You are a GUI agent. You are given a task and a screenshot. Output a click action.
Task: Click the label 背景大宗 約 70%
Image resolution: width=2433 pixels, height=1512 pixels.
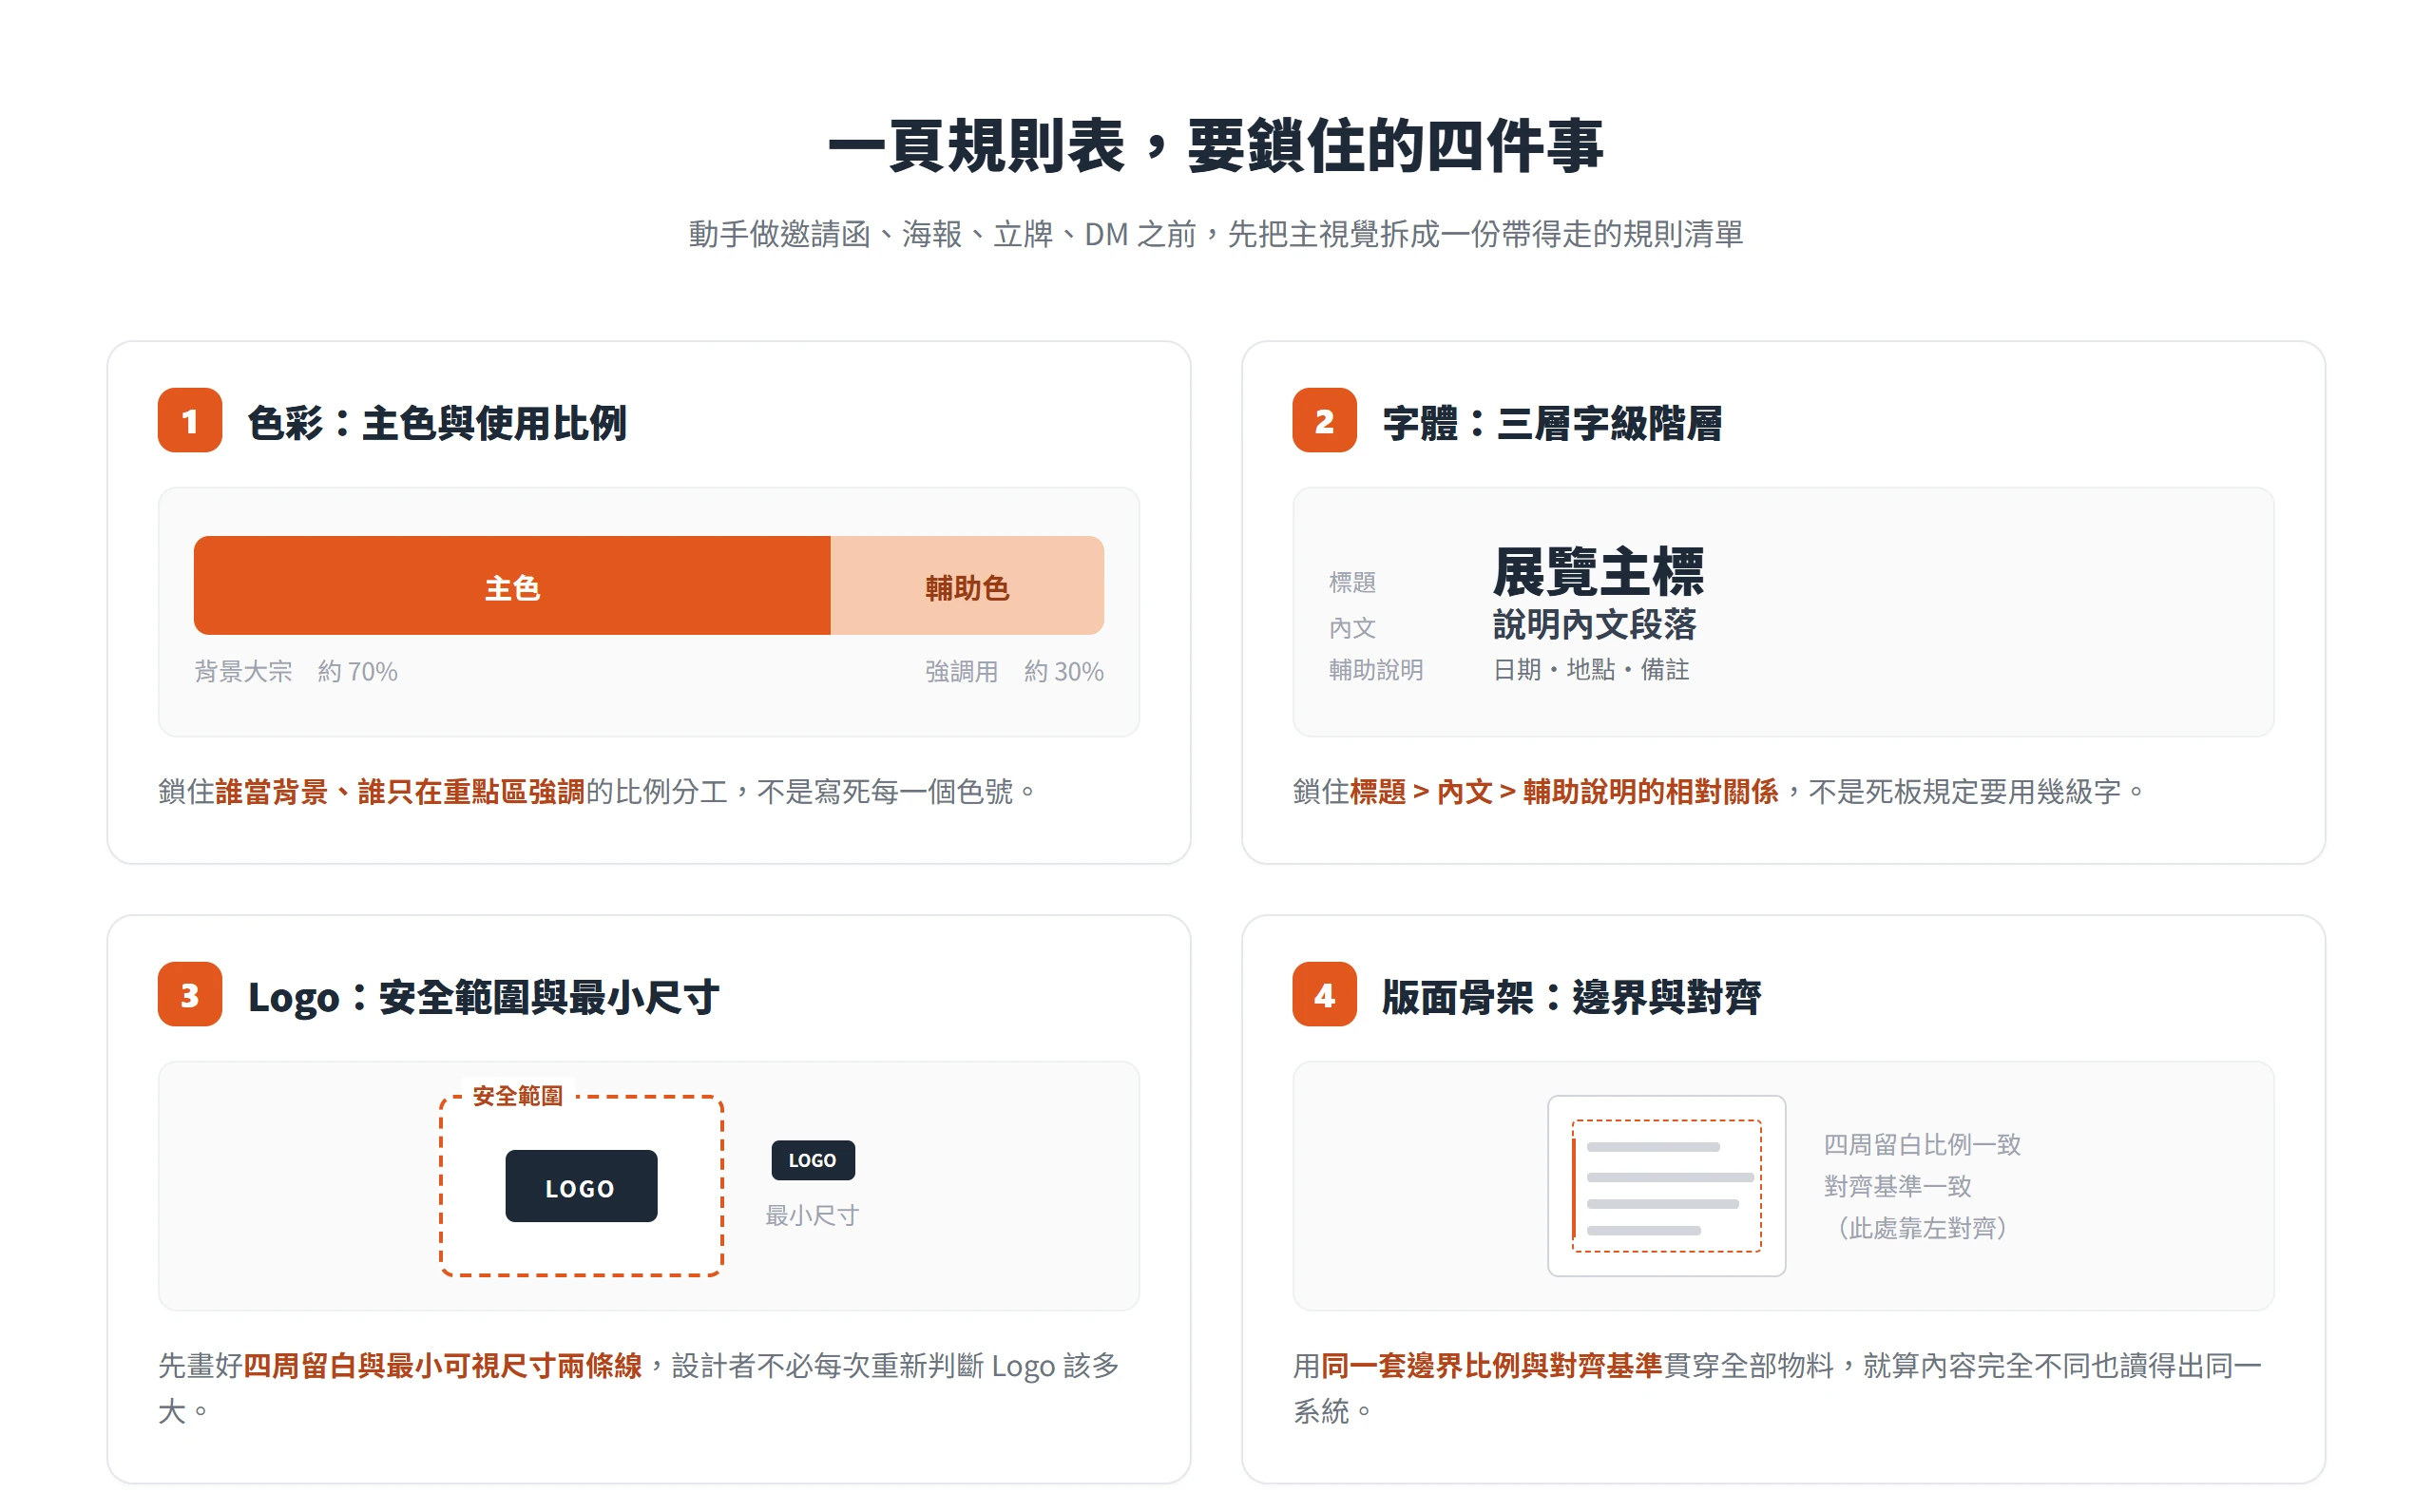coord(296,671)
